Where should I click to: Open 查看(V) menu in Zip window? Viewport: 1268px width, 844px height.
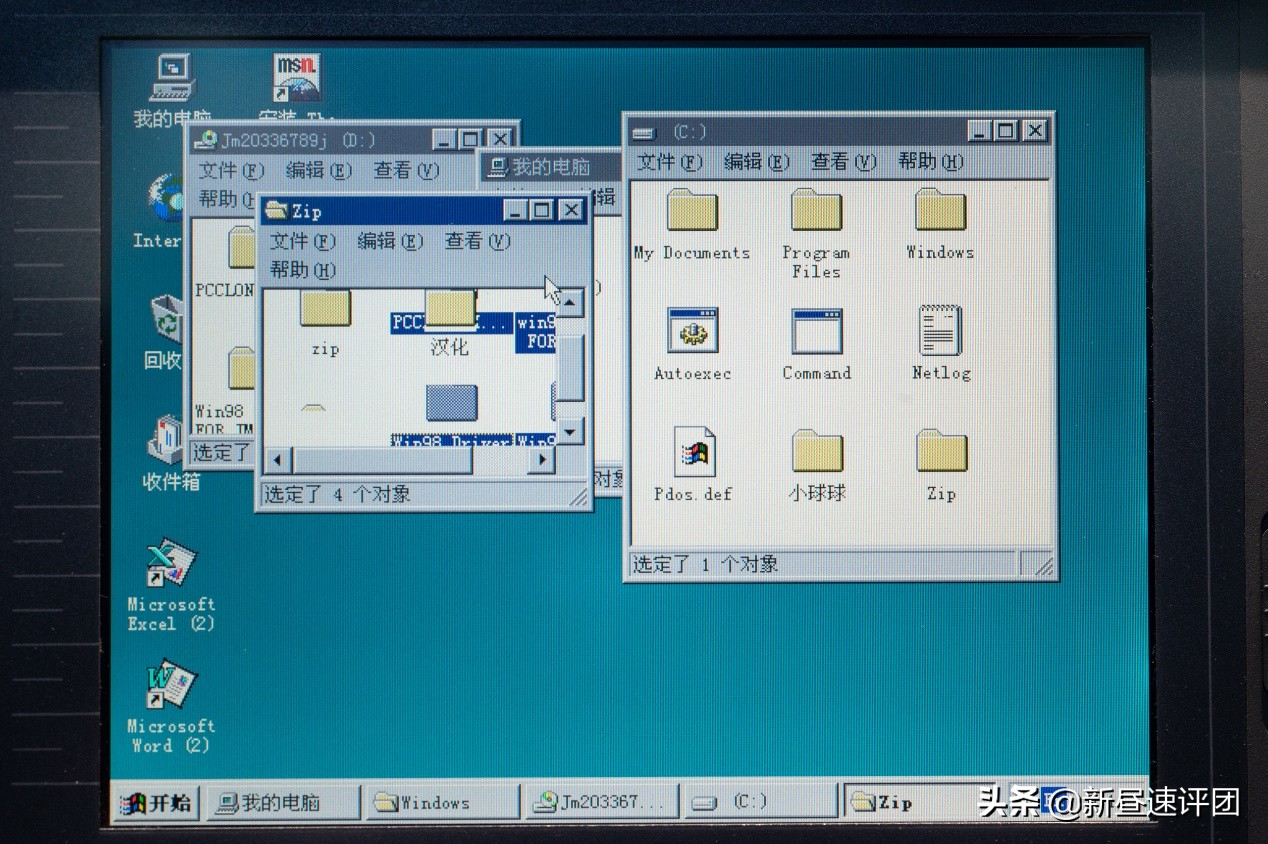click(477, 241)
